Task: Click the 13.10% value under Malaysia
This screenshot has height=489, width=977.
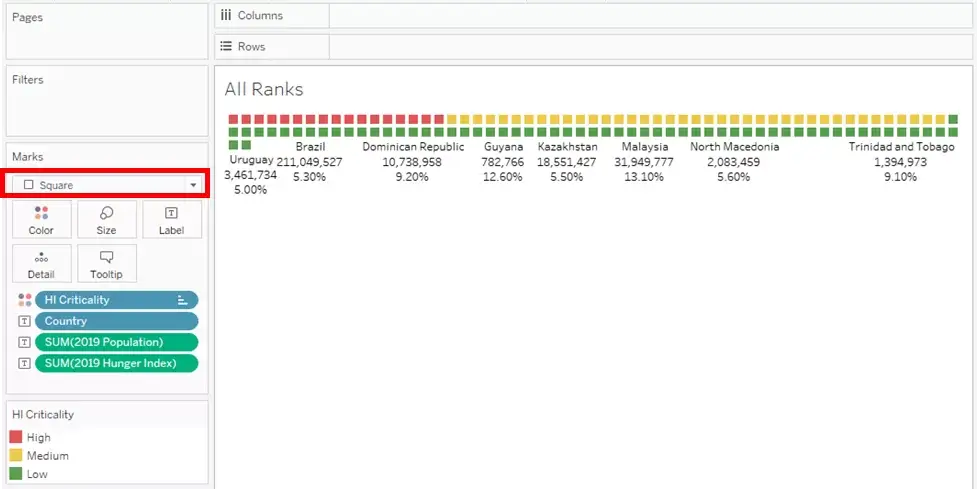Action: [x=645, y=177]
